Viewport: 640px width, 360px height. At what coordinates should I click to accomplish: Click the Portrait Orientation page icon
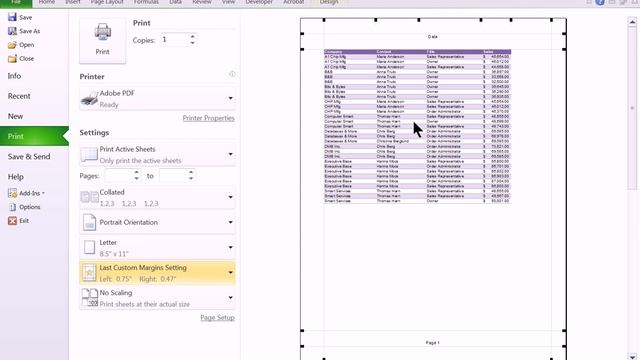[x=89, y=222]
